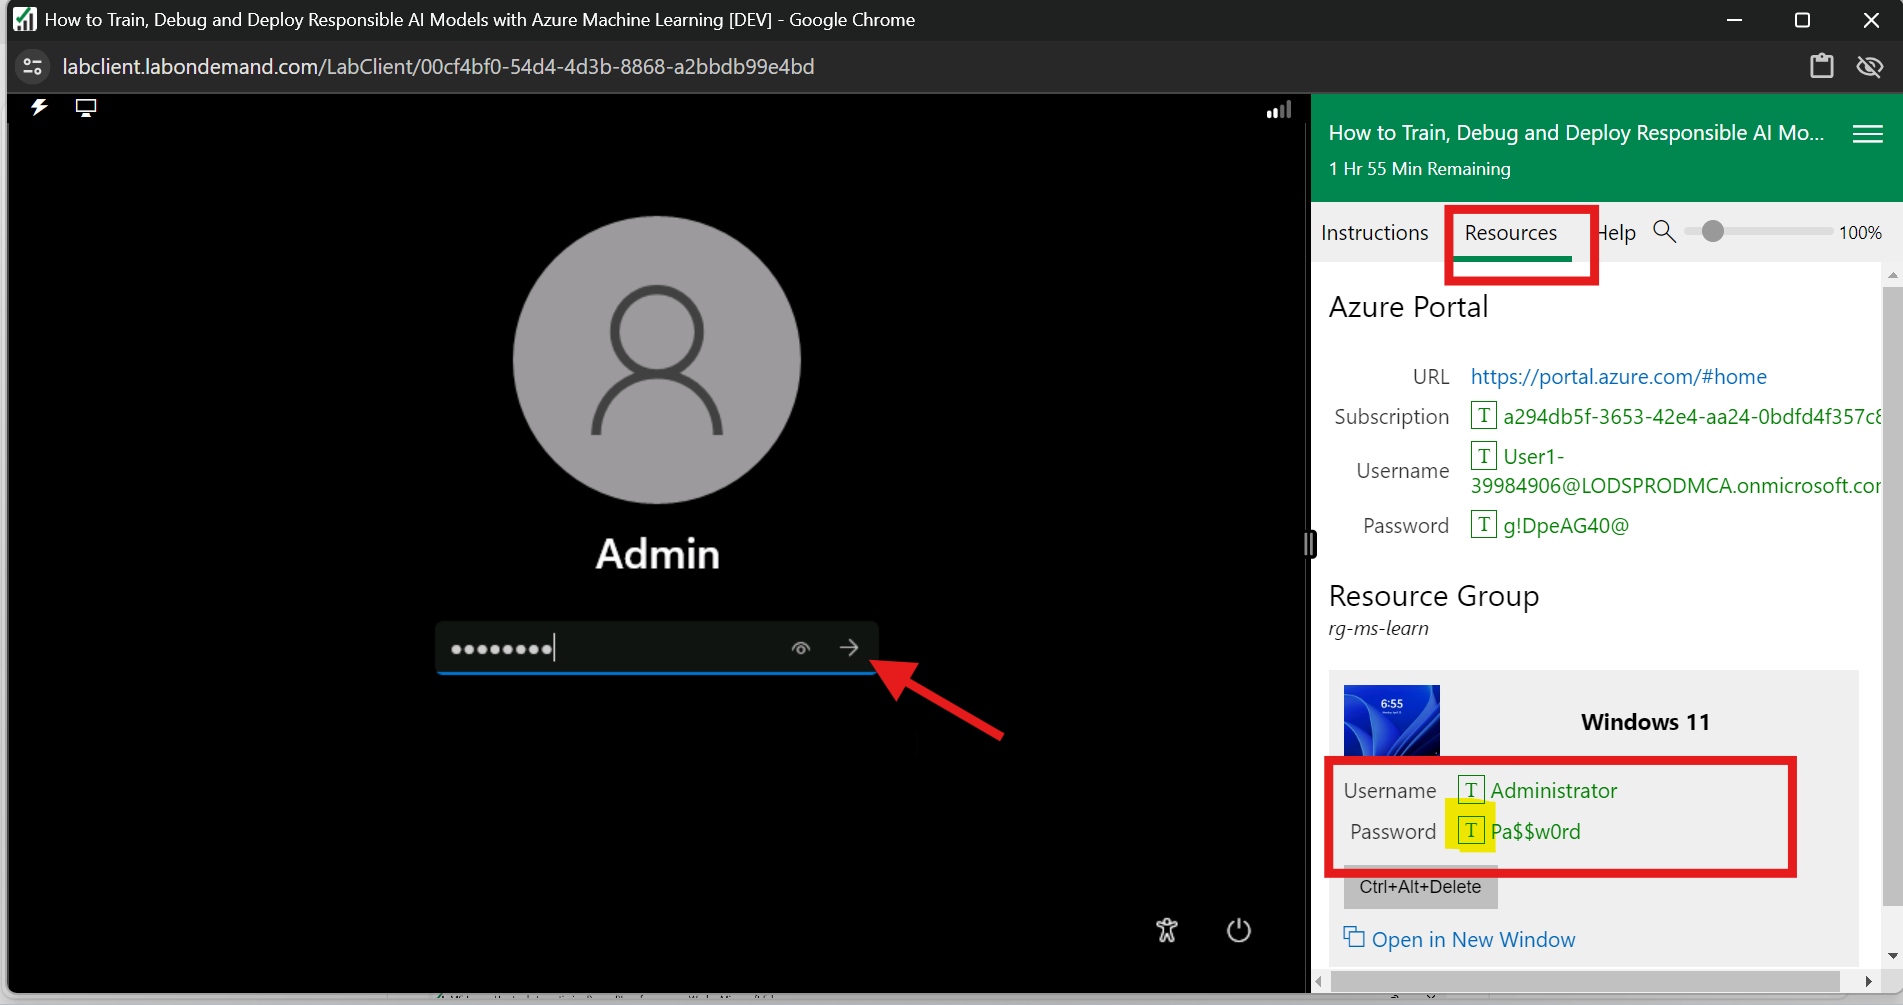The width and height of the screenshot is (1903, 1005).
Task: Click the panel splitter handle
Action: 1310,544
